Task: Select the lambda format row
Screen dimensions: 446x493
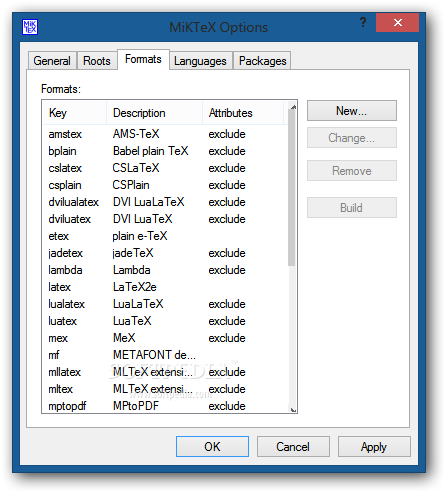Action: [165, 270]
